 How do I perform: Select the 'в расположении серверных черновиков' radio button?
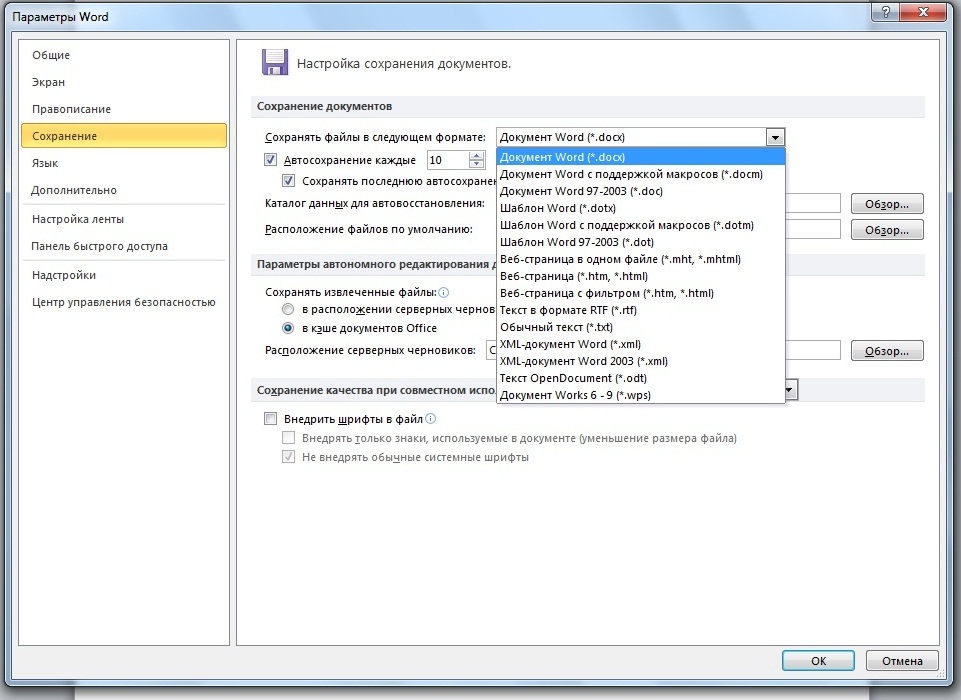(287, 309)
